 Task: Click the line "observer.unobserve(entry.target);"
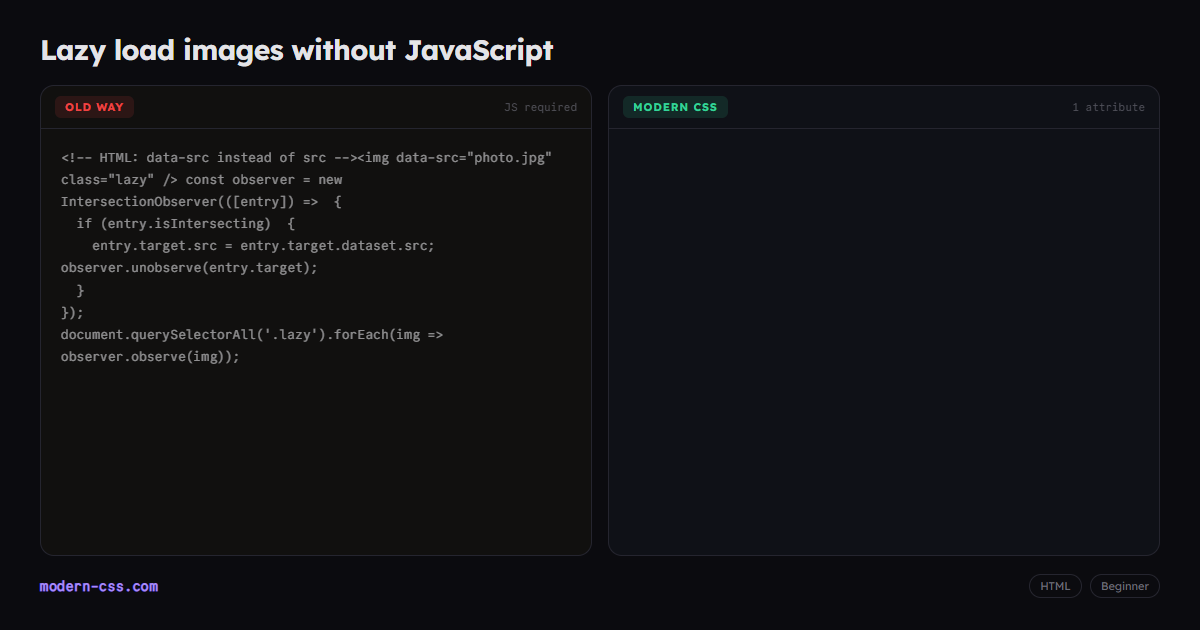[x=189, y=267]
